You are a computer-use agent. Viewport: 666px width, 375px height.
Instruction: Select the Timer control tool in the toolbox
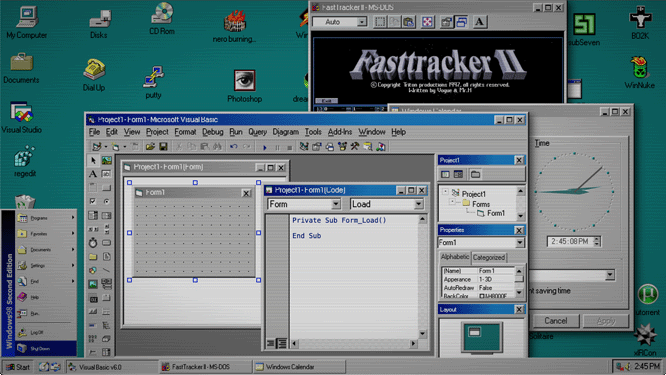(x=93, y=242)
